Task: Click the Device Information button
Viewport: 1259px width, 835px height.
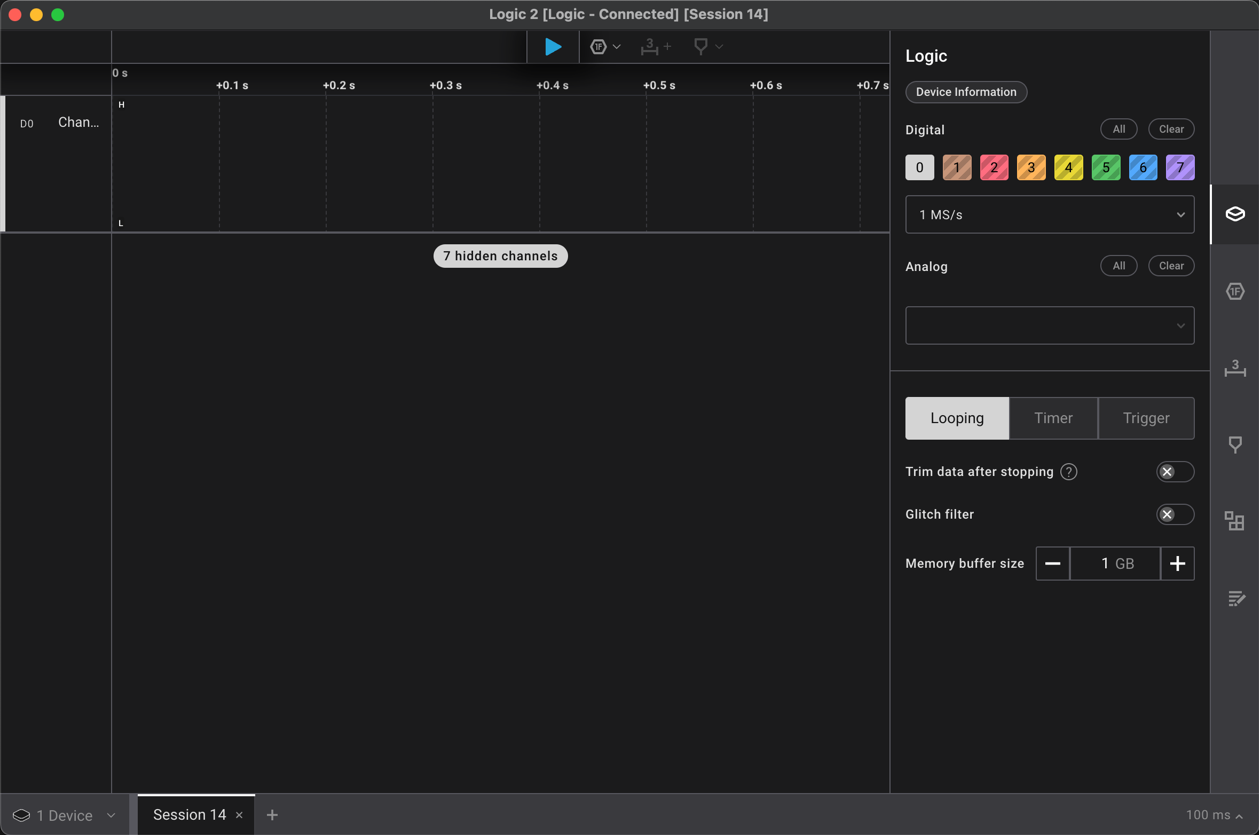Action: 966,92
